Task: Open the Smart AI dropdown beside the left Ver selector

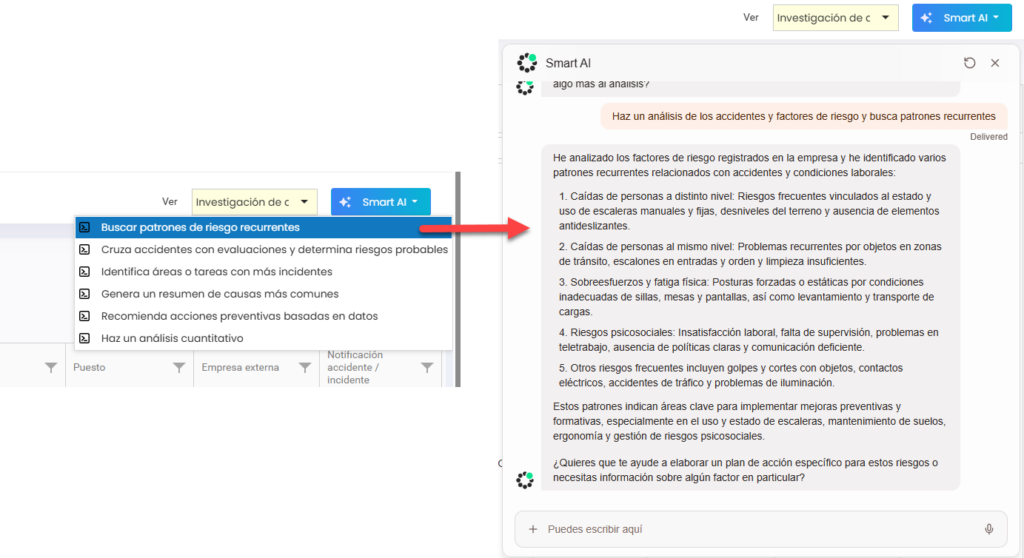Action: [380, 202]
